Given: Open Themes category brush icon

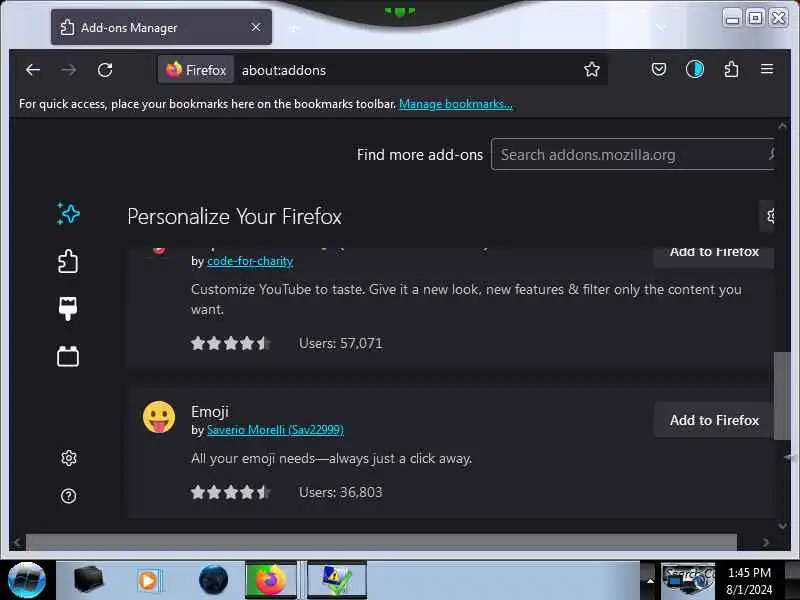Looking at the screenshot, I should coord(68,309).
